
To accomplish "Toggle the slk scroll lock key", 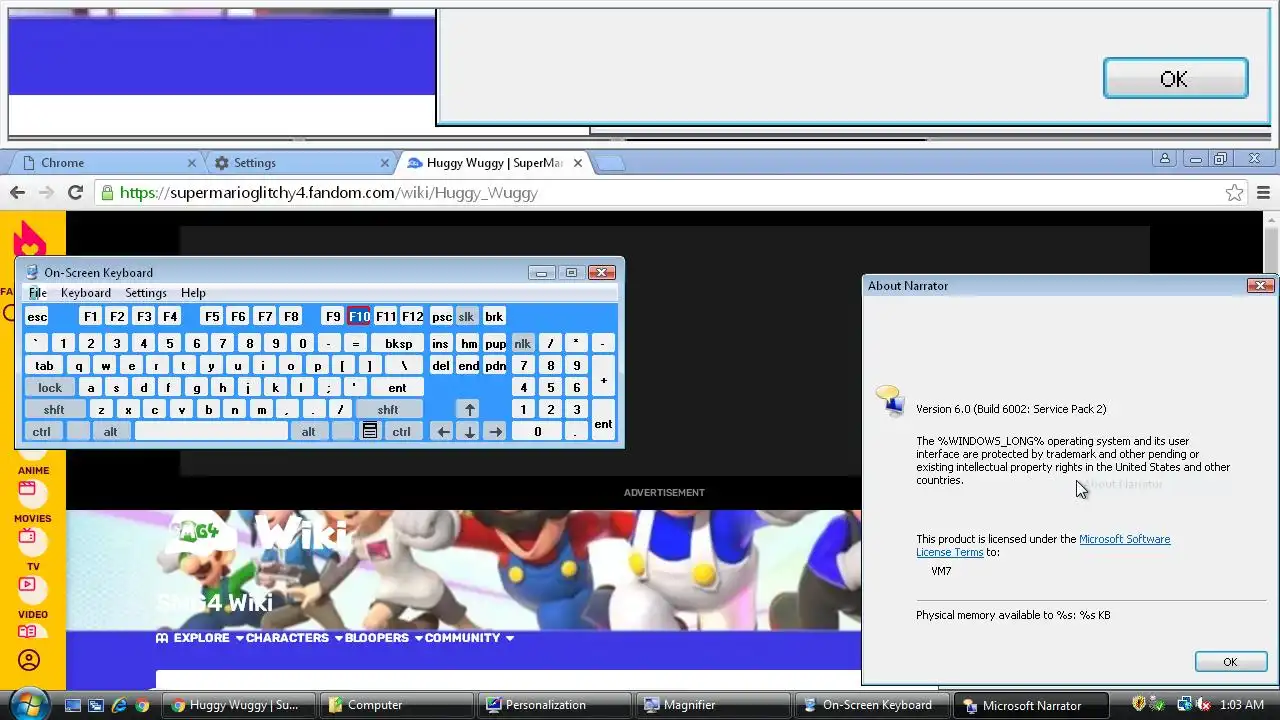I will (x=466, y=317).
